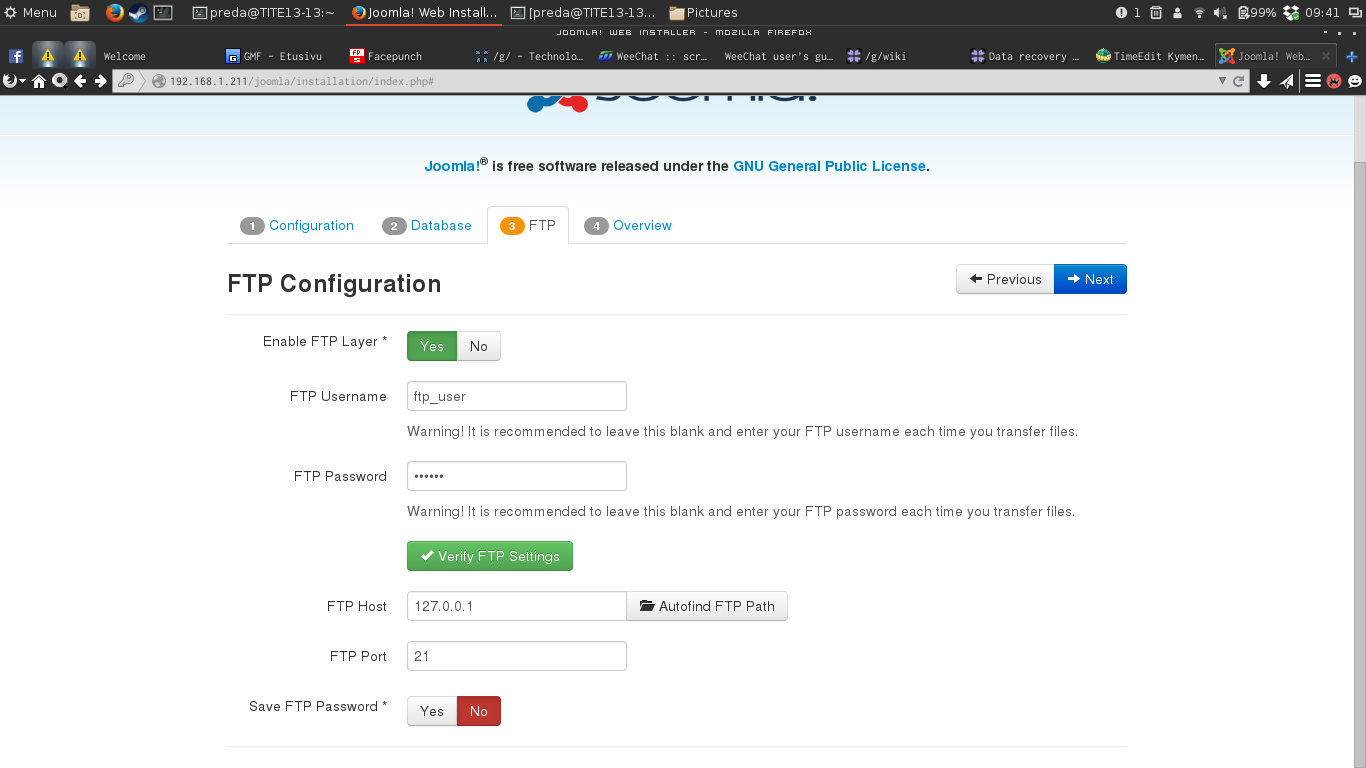Click the FTP Password field

(x=517, y=476)
